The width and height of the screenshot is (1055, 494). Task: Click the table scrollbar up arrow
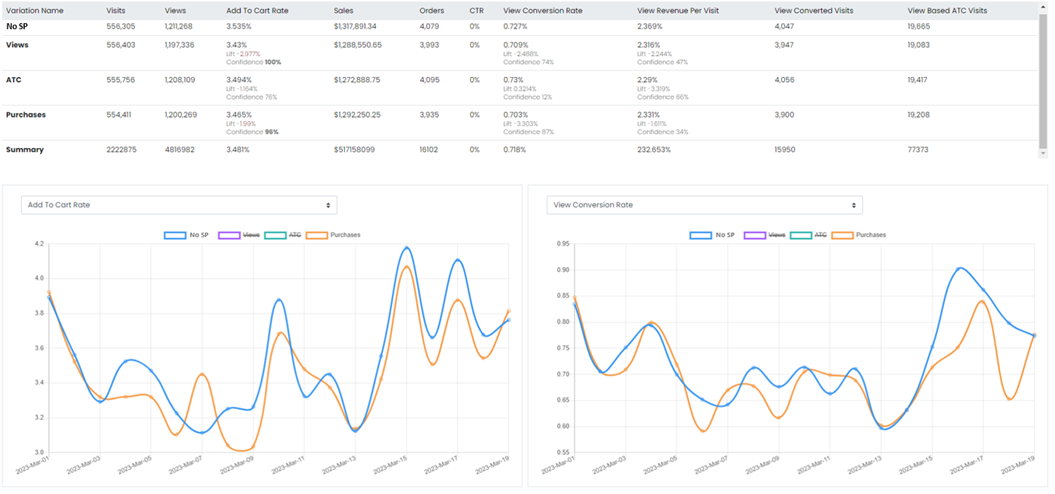coord(1044,7)
